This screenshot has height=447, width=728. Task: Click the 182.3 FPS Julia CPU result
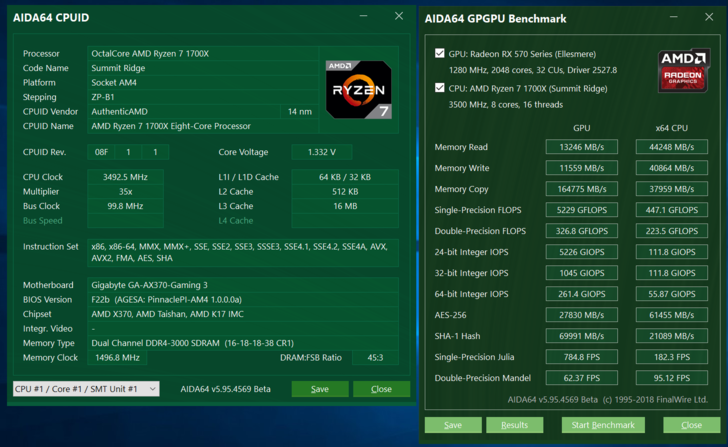pyautogui.click(x=672, y=357)
